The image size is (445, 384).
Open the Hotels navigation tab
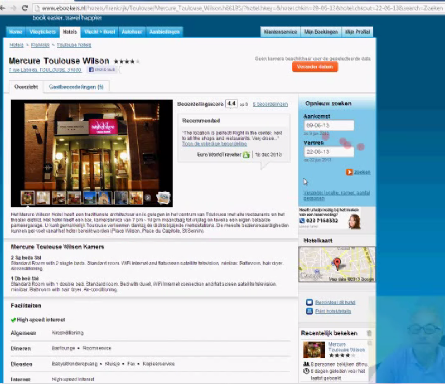pyautogui.click(x=70, y=32)
